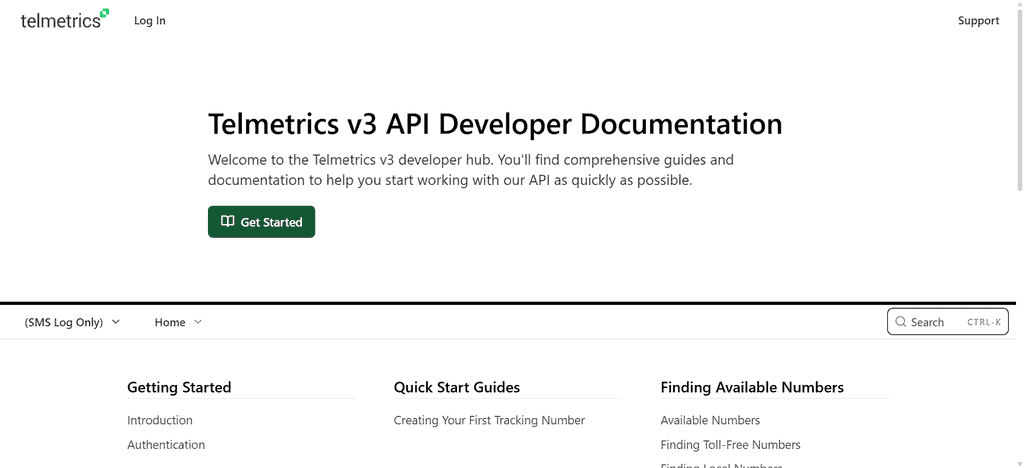This screenshot has height=468, width=1024.
Task: Focus the Search CTRL-K field
Action: click(948, 322)
